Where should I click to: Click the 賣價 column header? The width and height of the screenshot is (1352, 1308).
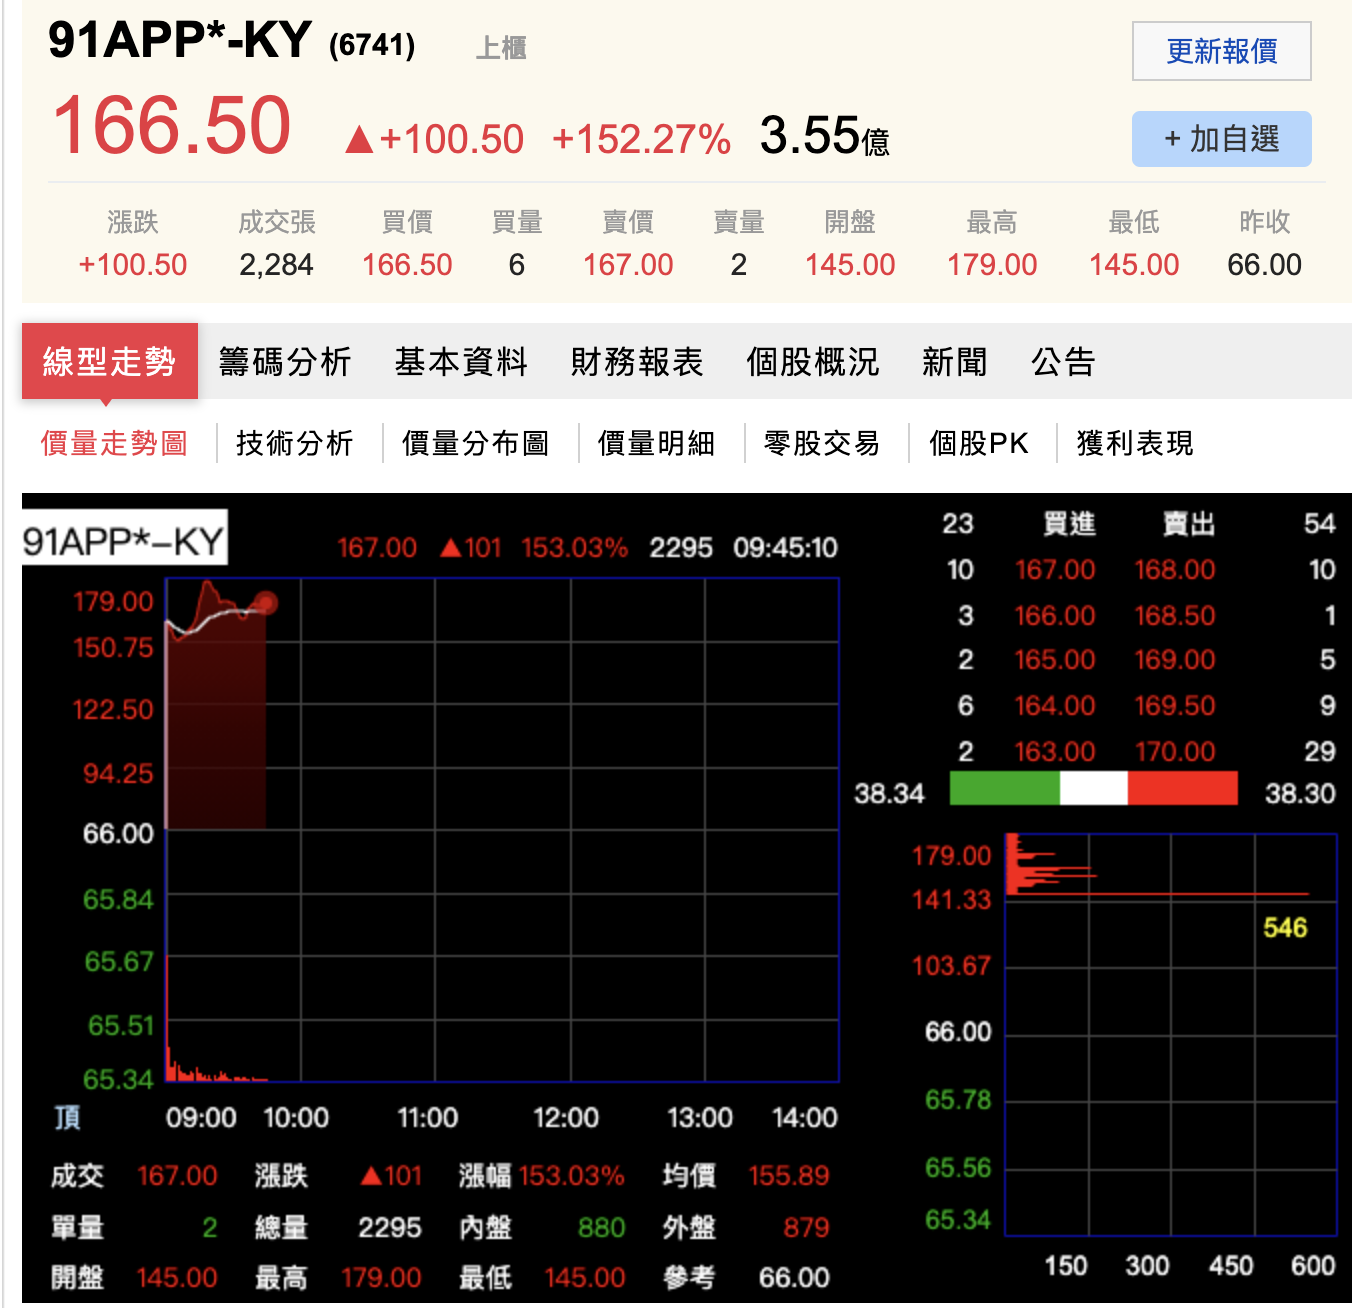tap(628, 222)
